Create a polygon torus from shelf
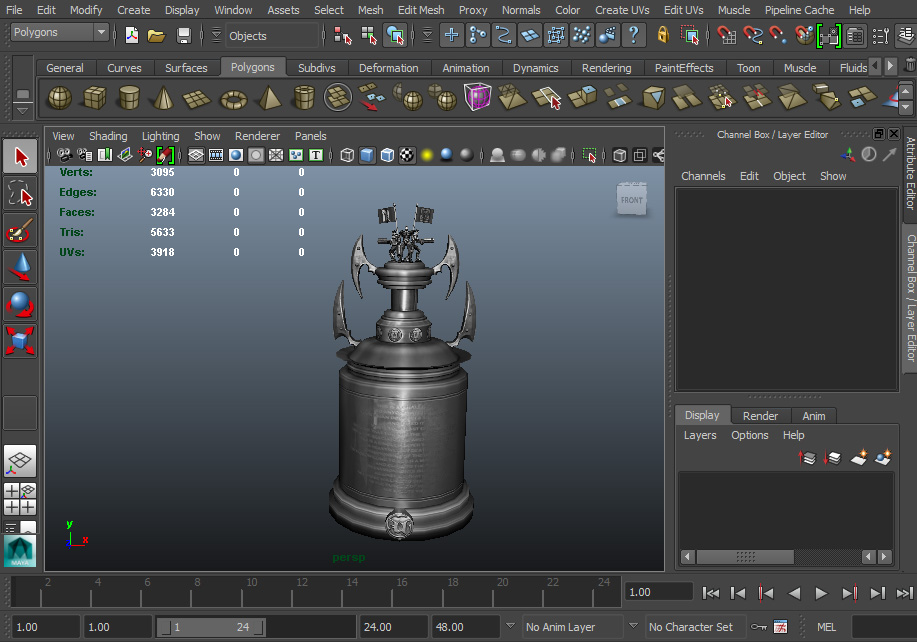Screen dimensions: 917x642 (x=233, y=98)
